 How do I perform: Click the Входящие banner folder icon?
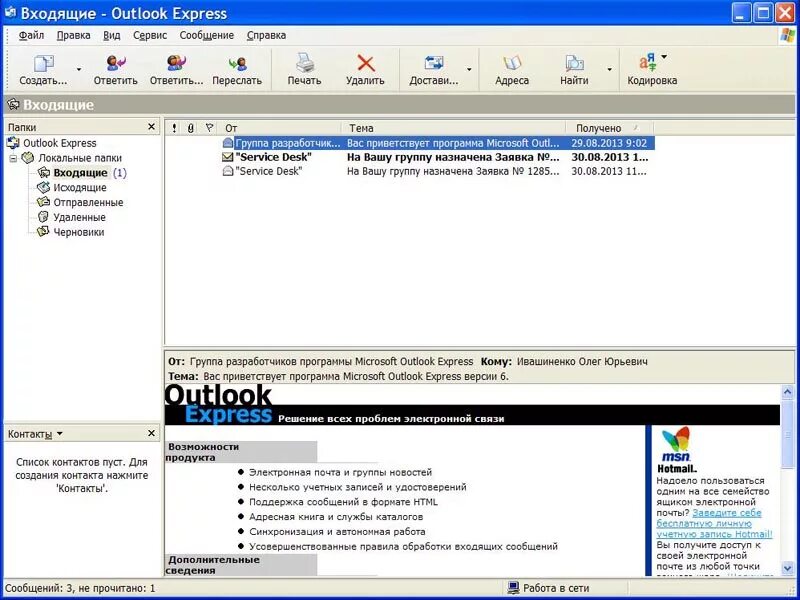coord(13,105)
